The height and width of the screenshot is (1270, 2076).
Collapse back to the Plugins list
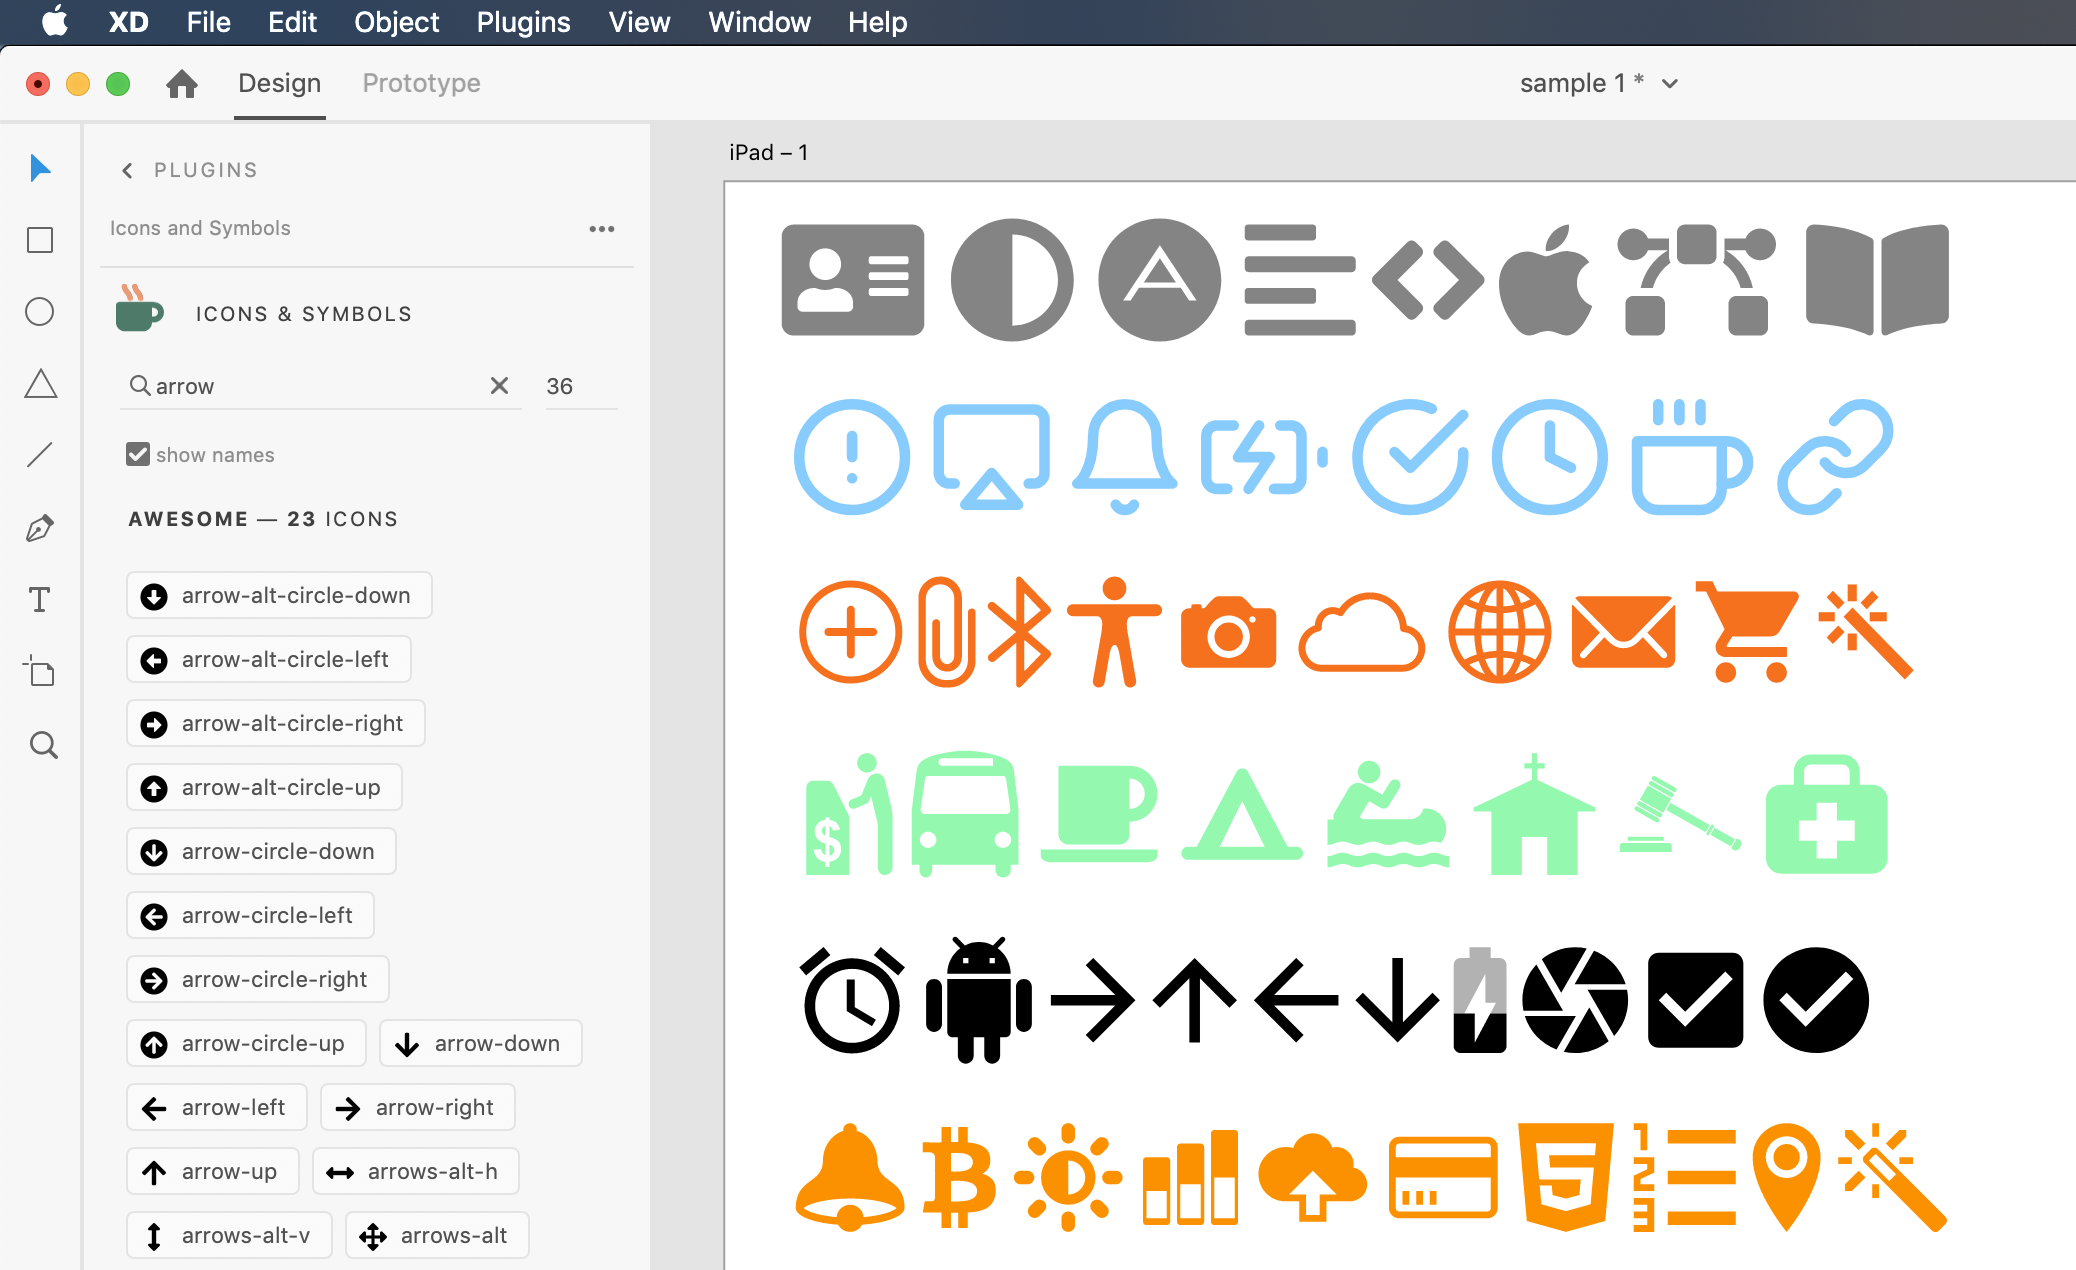click(127, 170)
